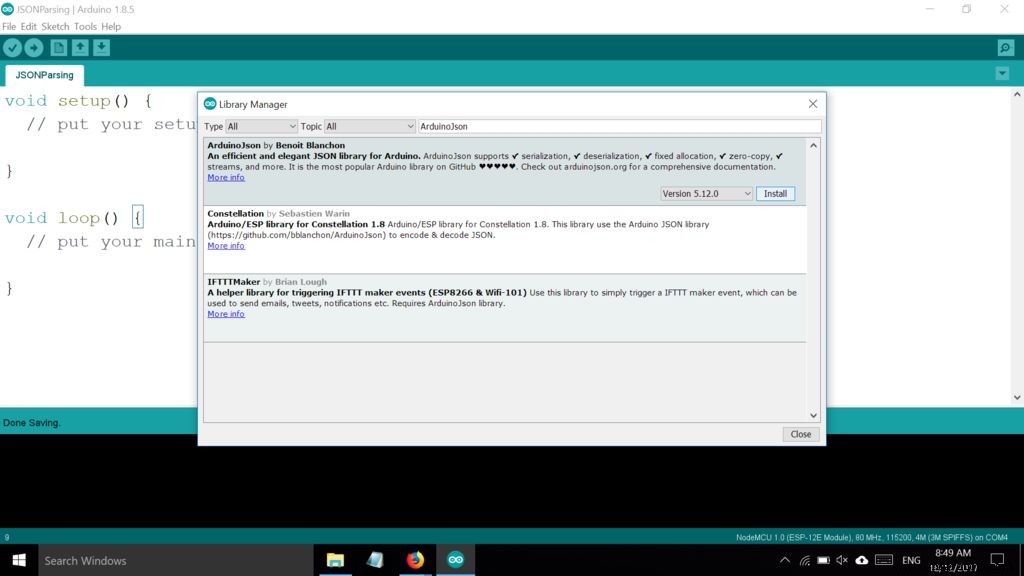Close the Library Manager dialog
The height and width of the screenshot is (576, 1024).
800,434
